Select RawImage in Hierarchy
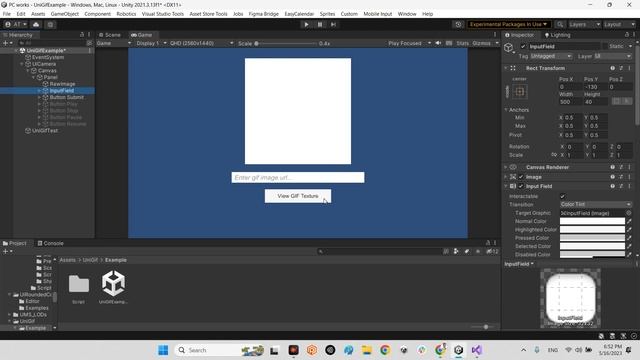The width and height of the screenshot is (640, 360). coord(62,84)
